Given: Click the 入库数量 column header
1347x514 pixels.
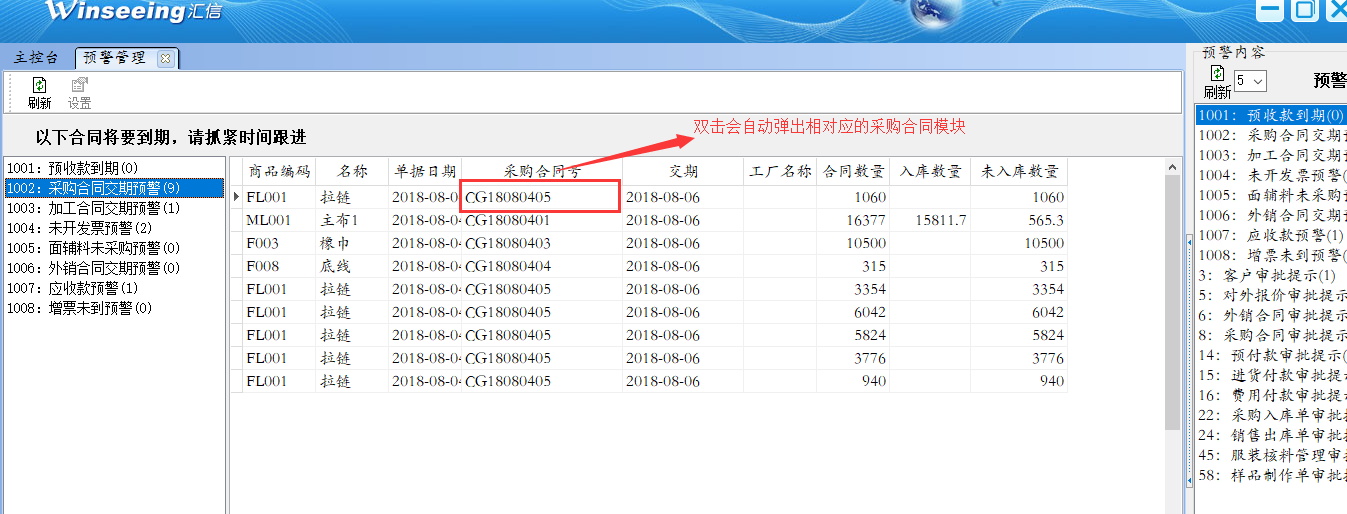Looking at the screenshot, I should pos(931,171).
